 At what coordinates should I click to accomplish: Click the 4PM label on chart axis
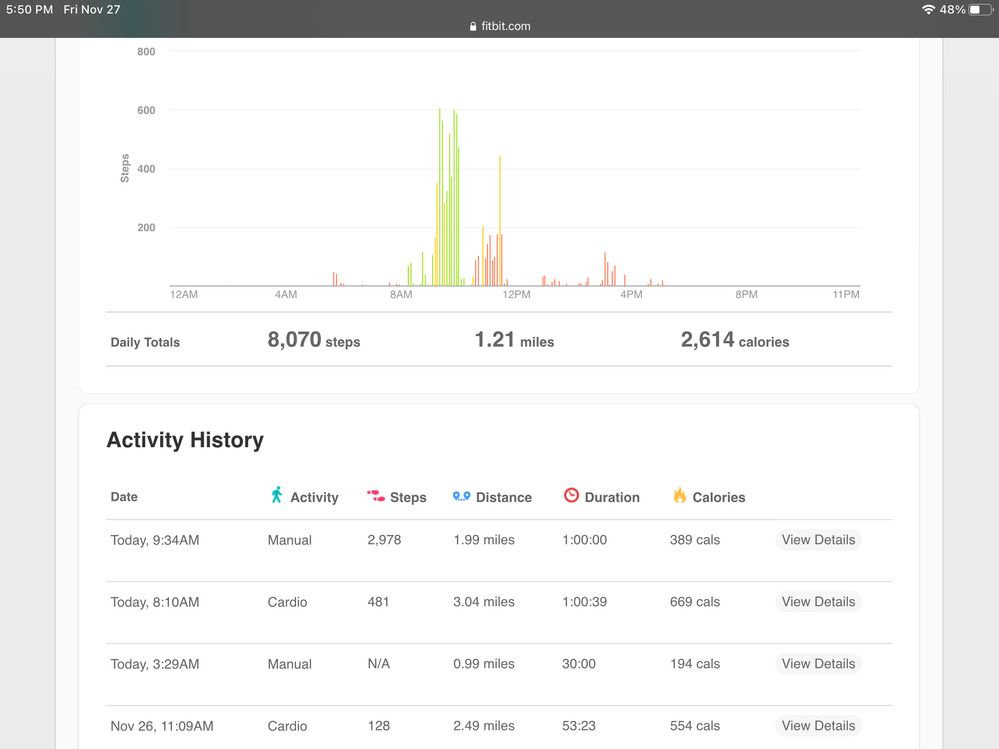tap(631, 294)
